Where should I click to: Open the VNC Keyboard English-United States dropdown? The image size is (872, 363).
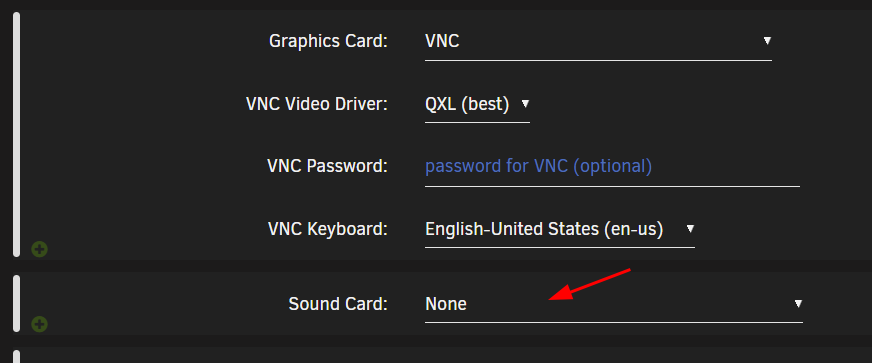559,228
